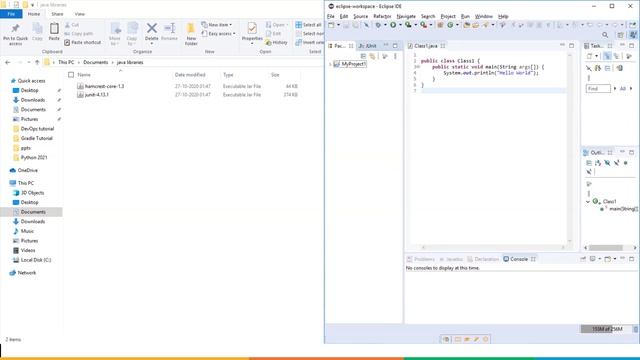
Task: Click the Delete icon in Explorer ribbon
Action: (151, 28)
